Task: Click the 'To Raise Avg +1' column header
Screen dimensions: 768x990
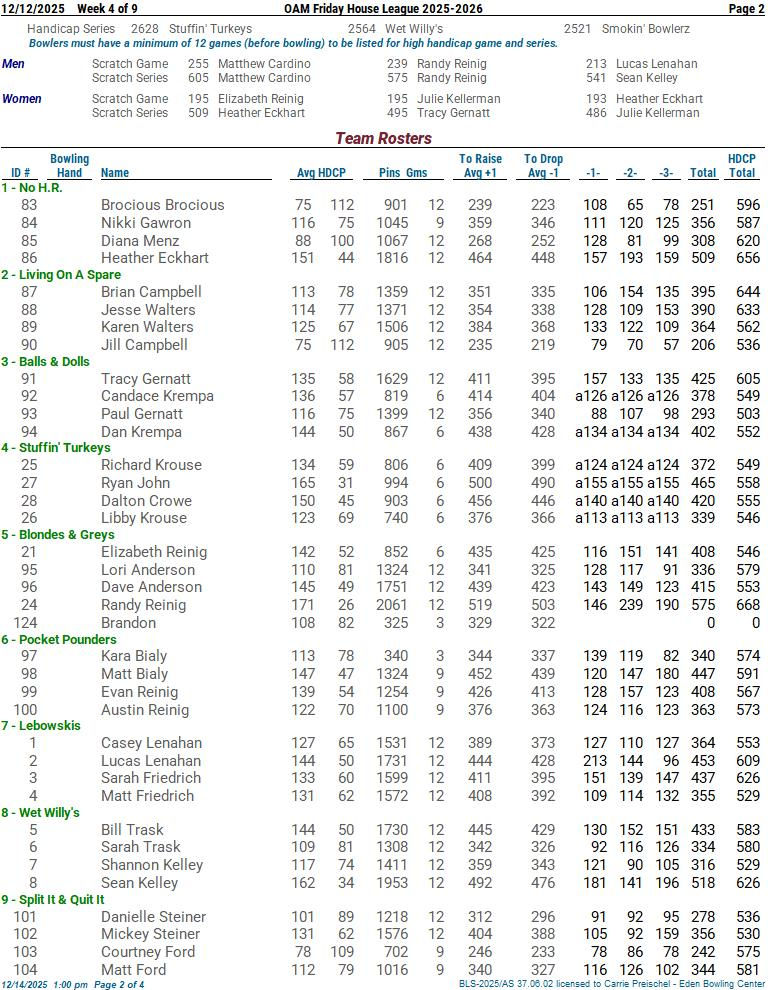Action: tap(480, 165)
